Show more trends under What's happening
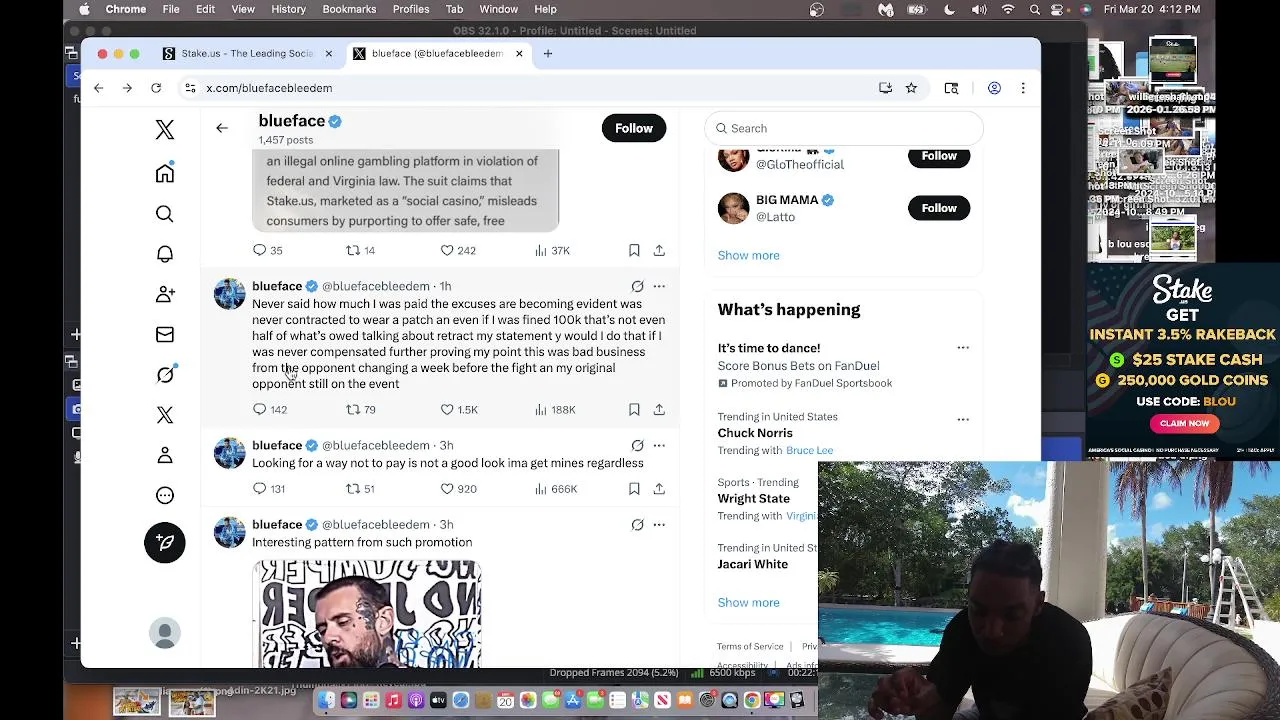The height and width of the screenshot is (720, 1280). coord(748,602)
